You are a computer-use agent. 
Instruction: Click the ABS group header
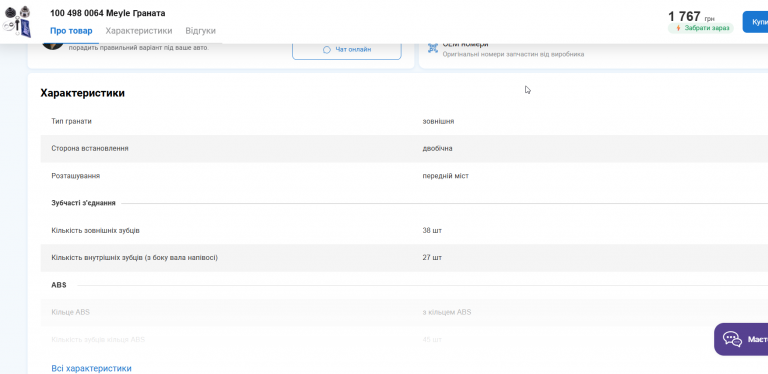59,285
